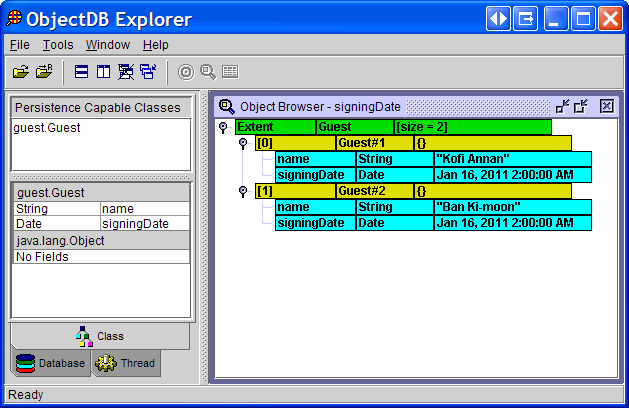Open the File menu

20,45
